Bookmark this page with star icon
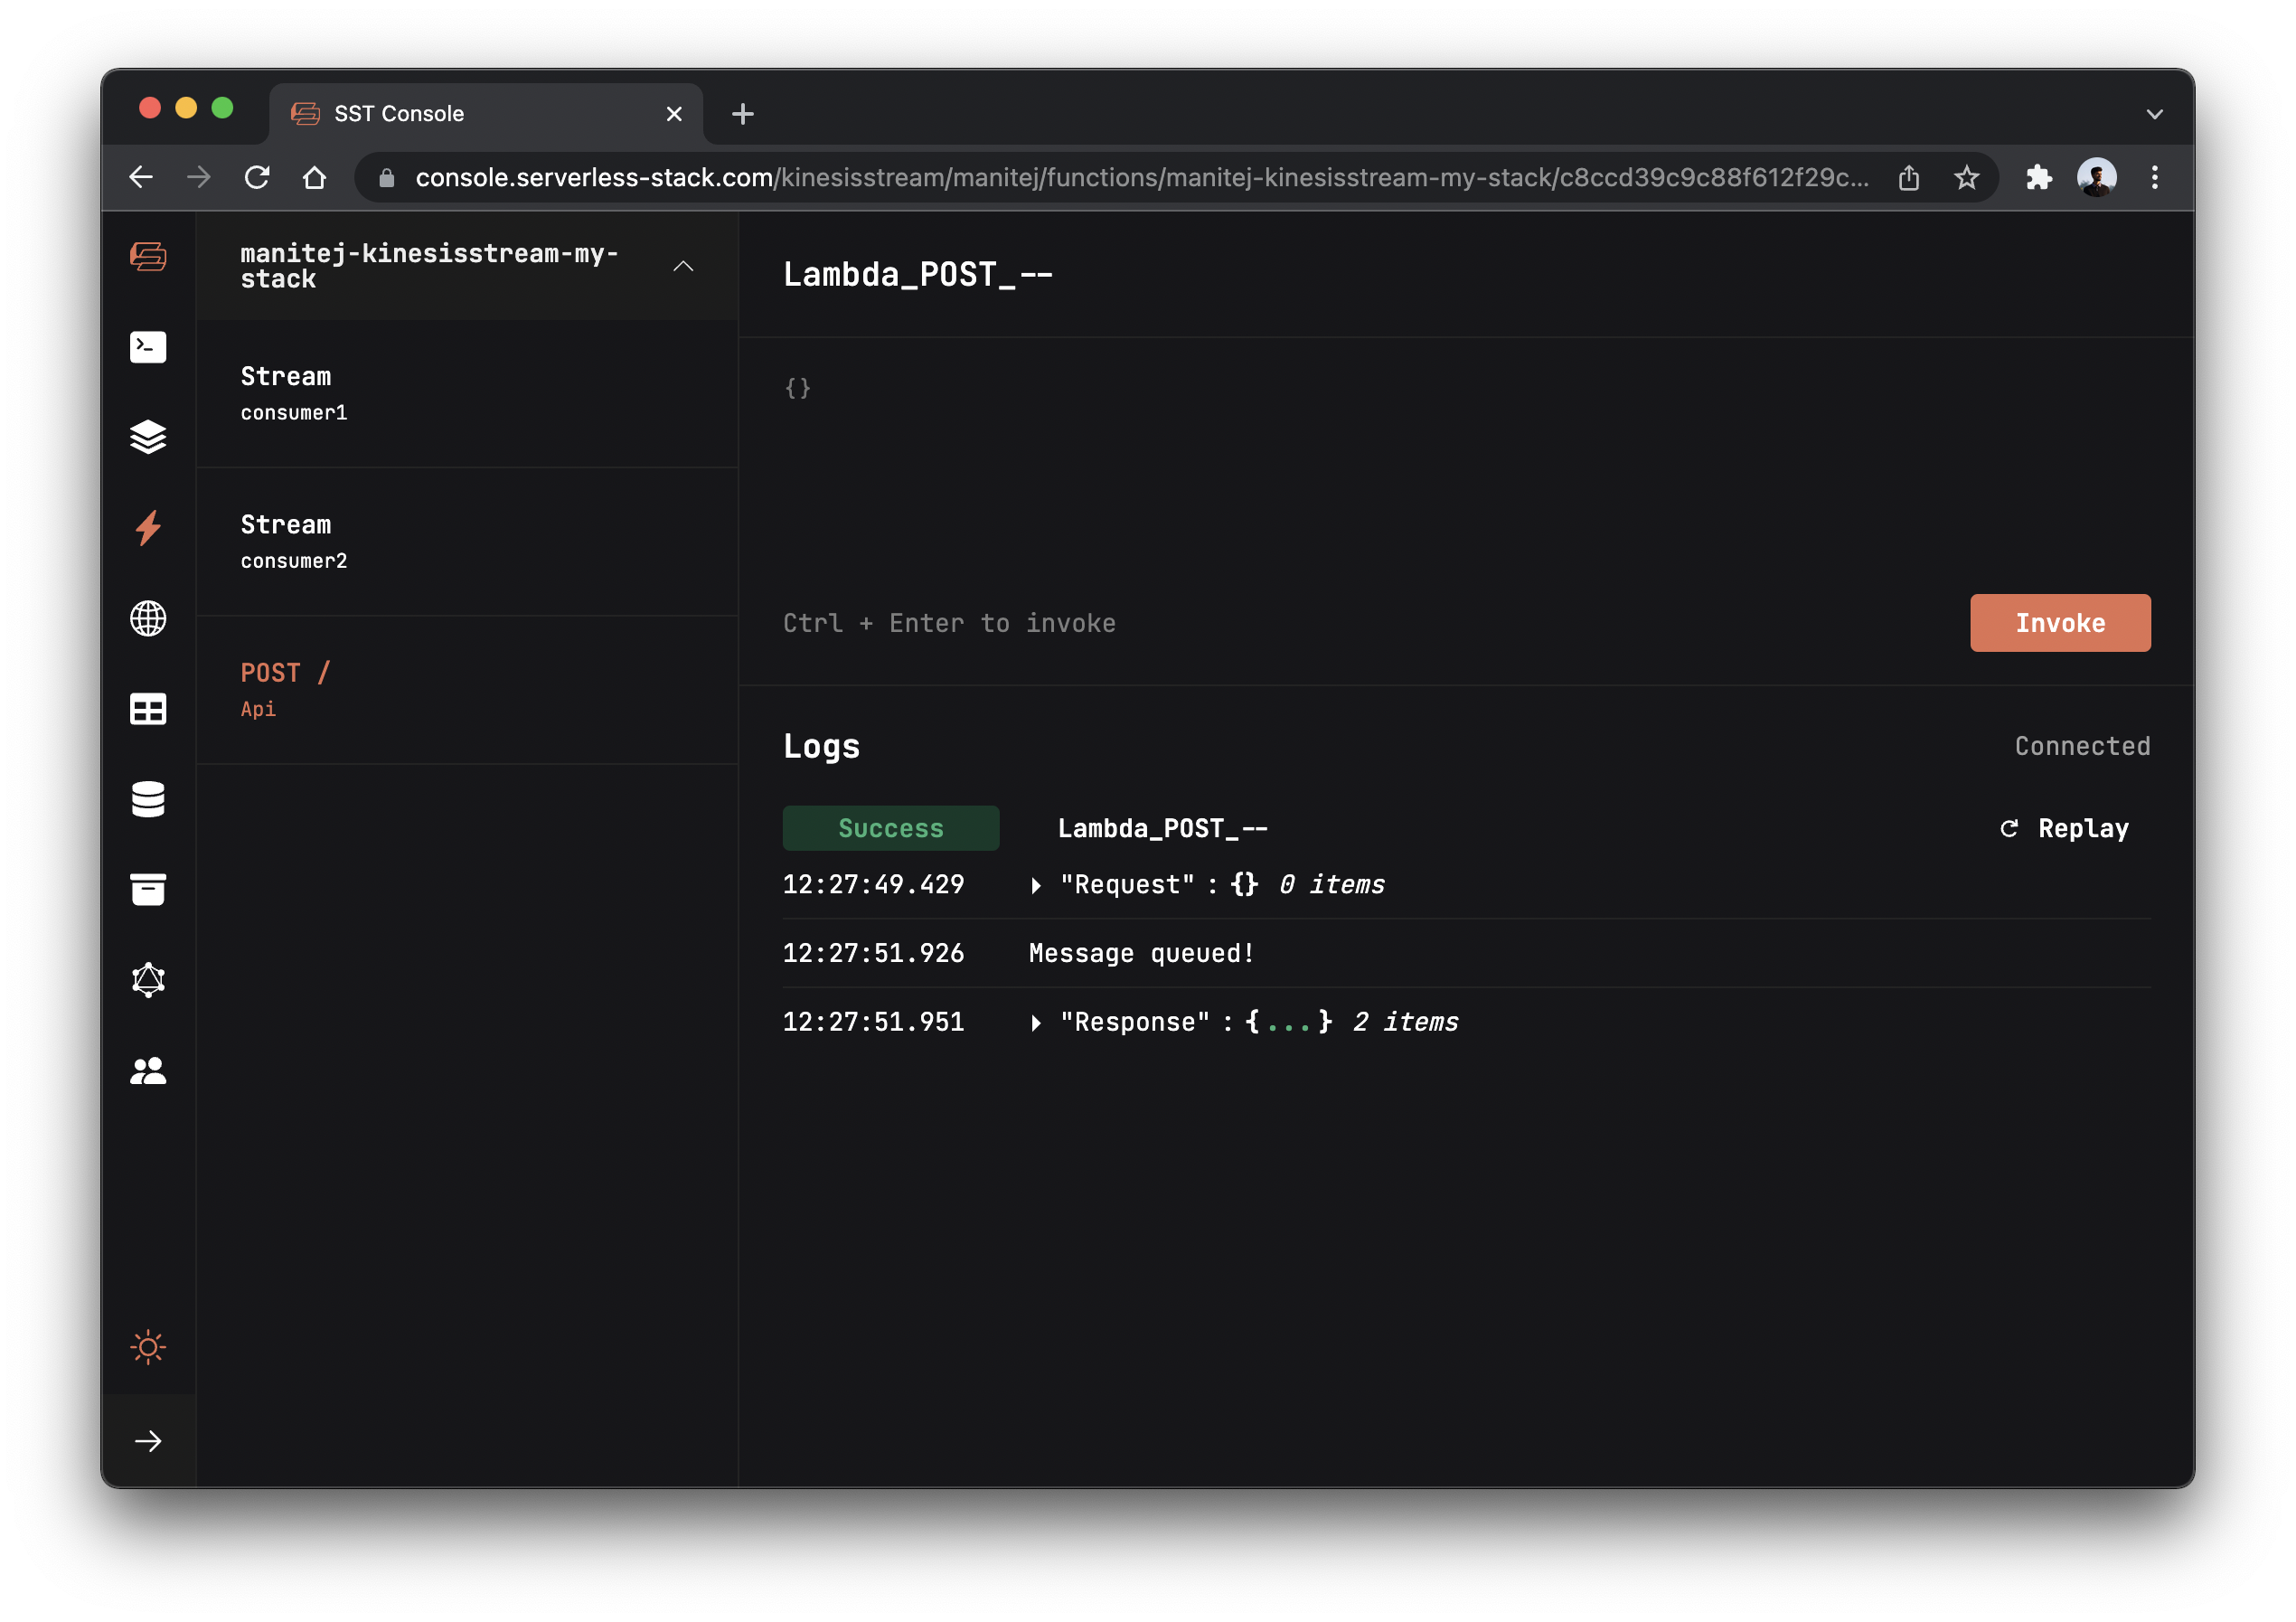Screen dimensions: 2296x1622 click(x=1966, y=177)
